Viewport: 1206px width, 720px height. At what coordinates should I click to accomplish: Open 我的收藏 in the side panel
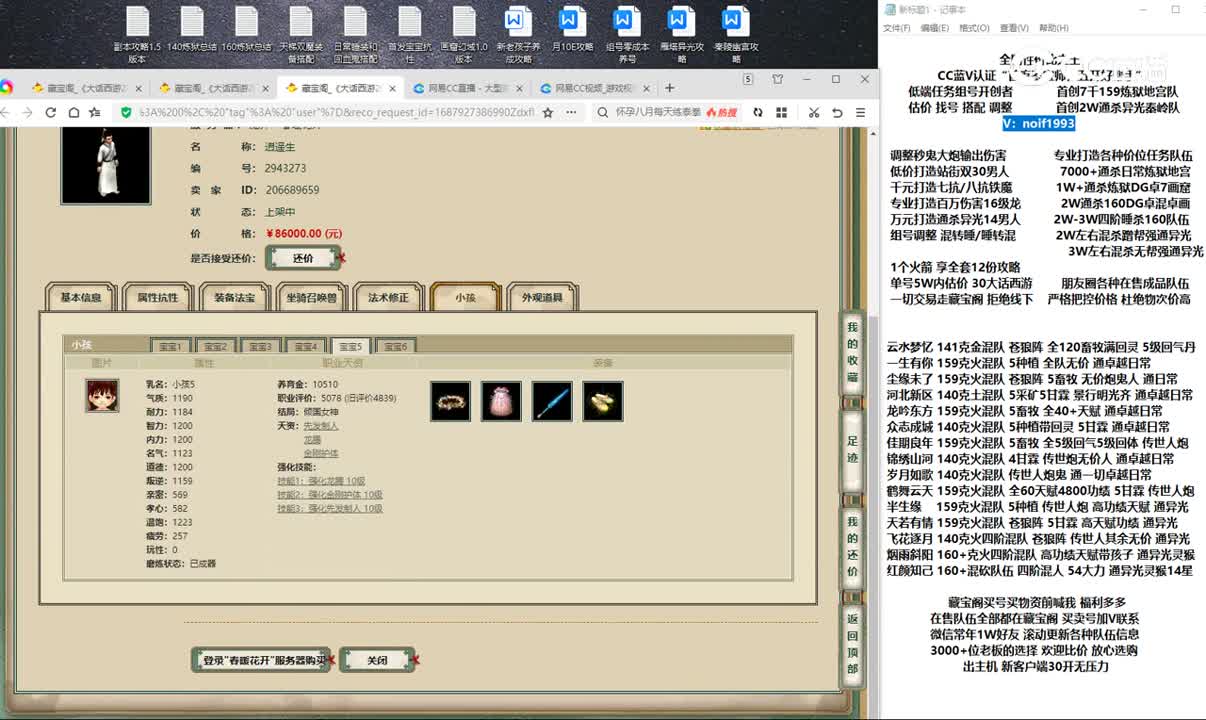point(852,352)
